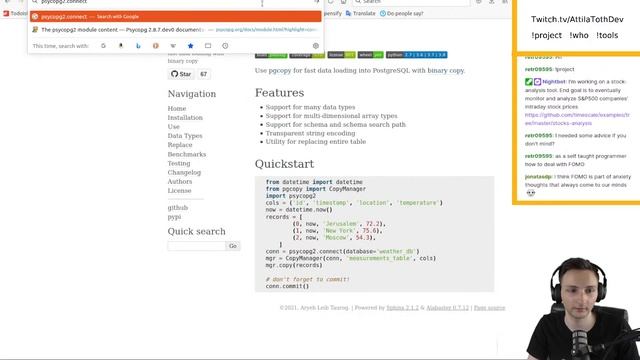Screen dimensions: 640x360
Task: Click the build status badge
Action: (x=271, y=55)
